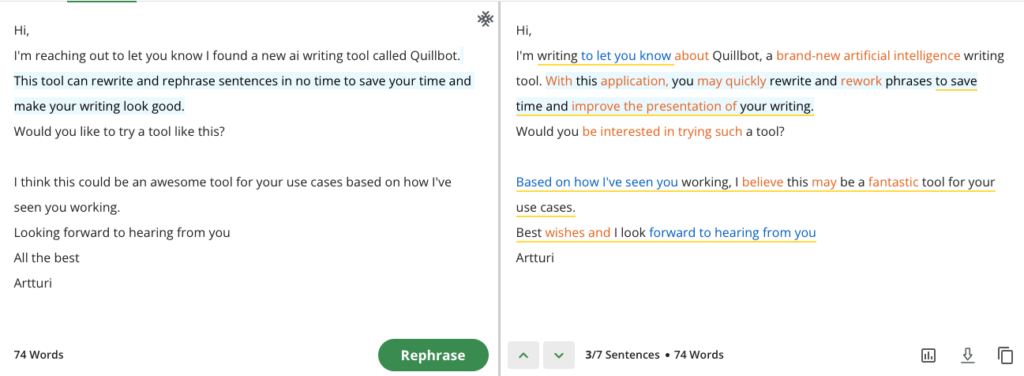The width and height of the screenshot is (1024, 376).
Task: Go to previous sentence with the up arrow
Action: pyautogui.click(x=523, y=355)
